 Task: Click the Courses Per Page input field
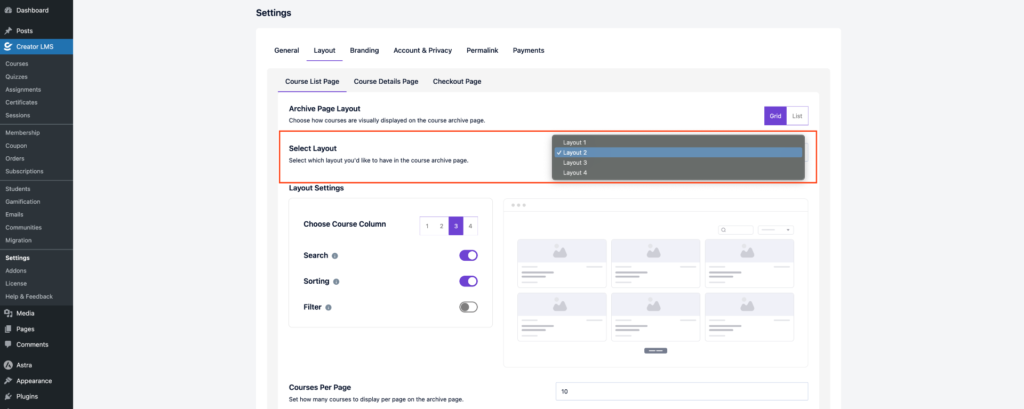681,391
